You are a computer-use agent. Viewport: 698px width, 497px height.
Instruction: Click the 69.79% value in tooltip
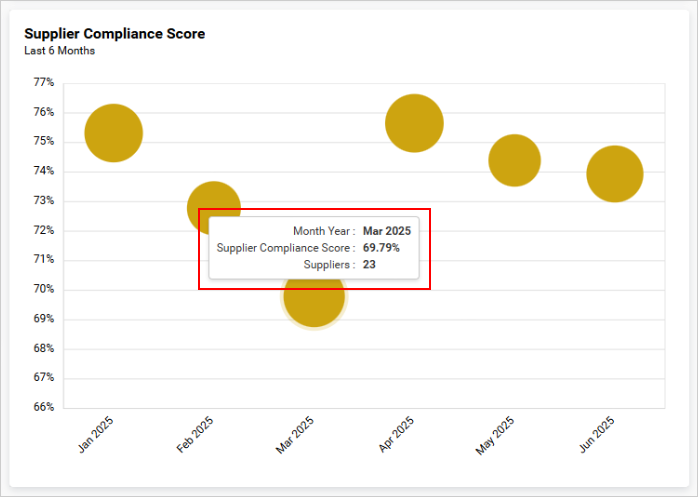[381, 247]
